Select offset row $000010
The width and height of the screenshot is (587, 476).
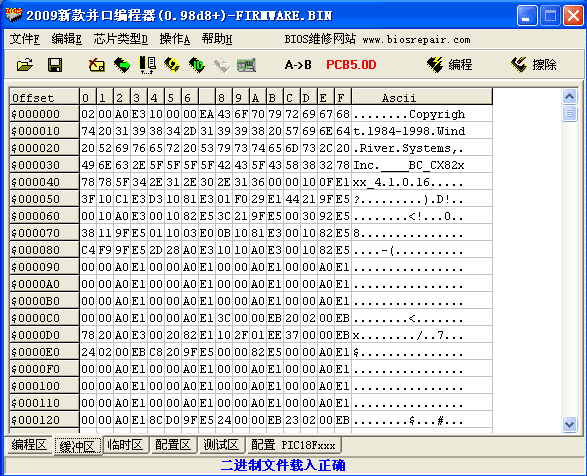(44, 131)
